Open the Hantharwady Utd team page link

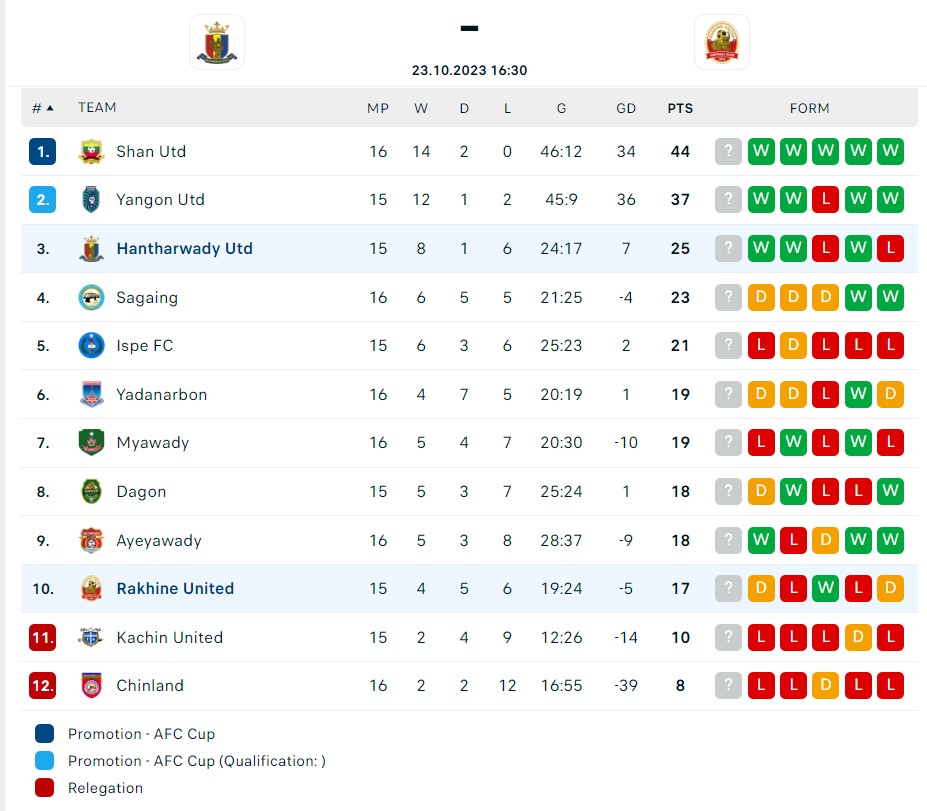[x=184, y=248]
